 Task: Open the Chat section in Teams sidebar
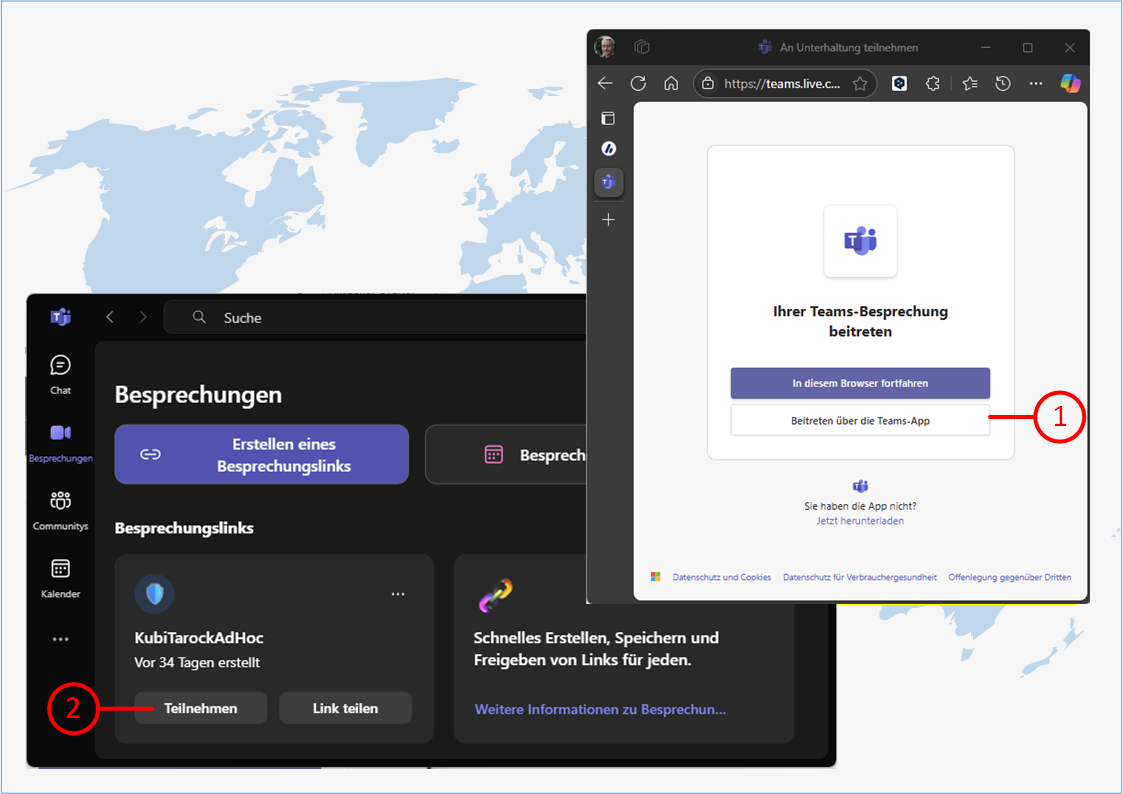pyautogui.click(x=60, y=373)
